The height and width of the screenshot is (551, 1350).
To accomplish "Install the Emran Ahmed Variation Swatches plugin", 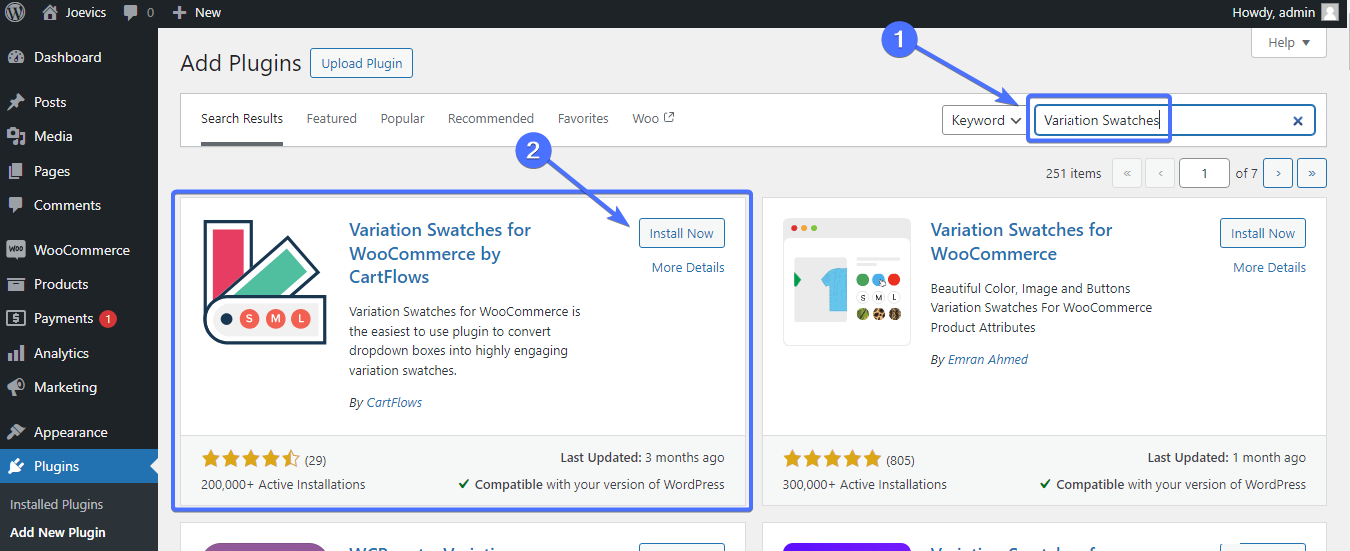I will coord(1263,233).
